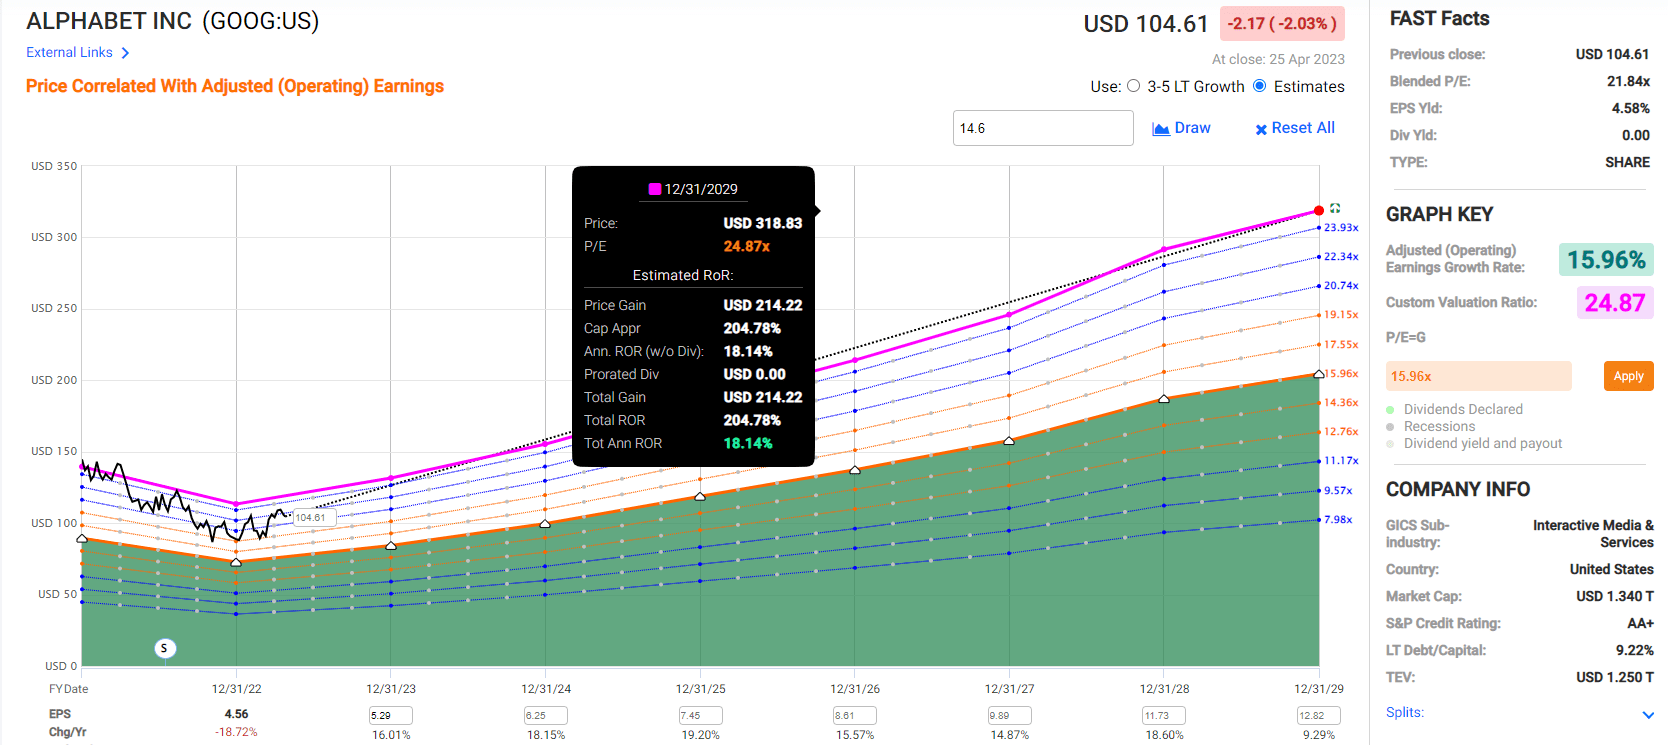Click the Blended P/E value 21.84x
1668x745 pixels.
1628,81
